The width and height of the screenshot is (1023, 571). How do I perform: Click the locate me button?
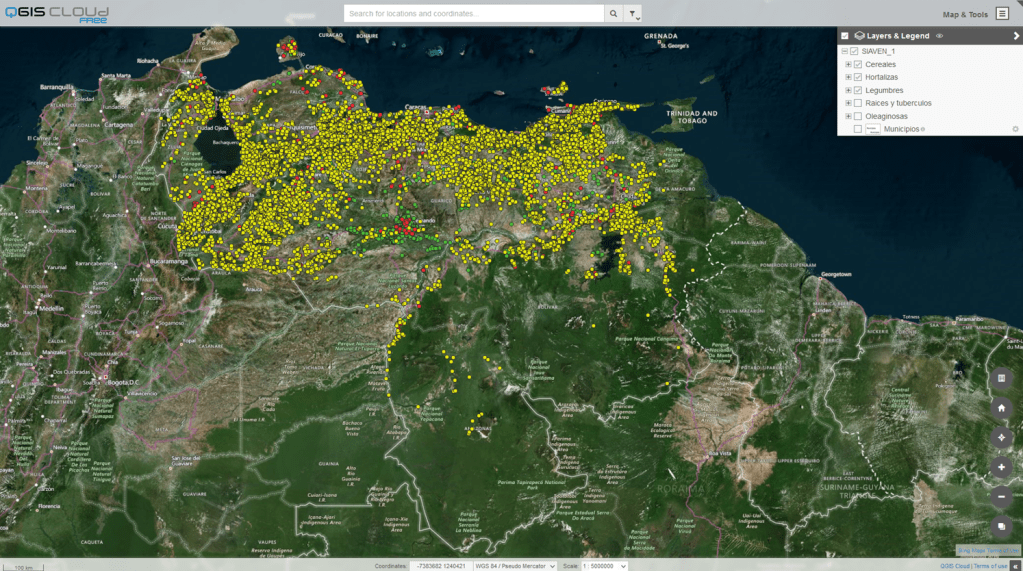(1001, 438)
